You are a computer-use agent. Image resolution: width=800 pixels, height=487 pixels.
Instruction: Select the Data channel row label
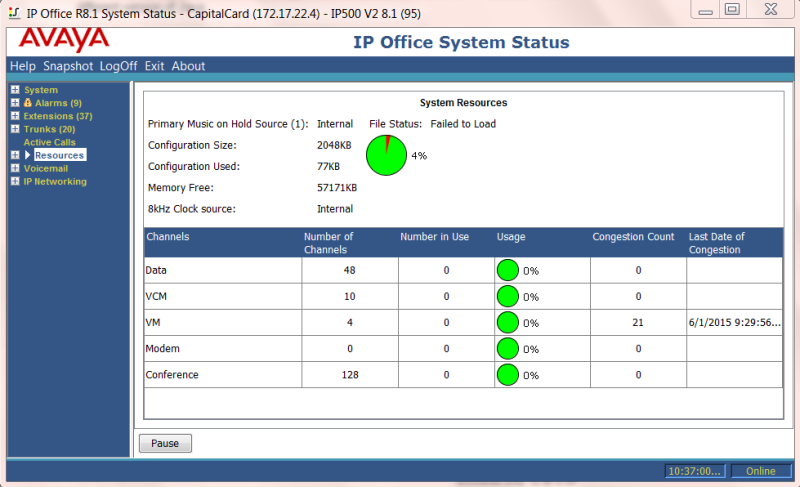156,270
